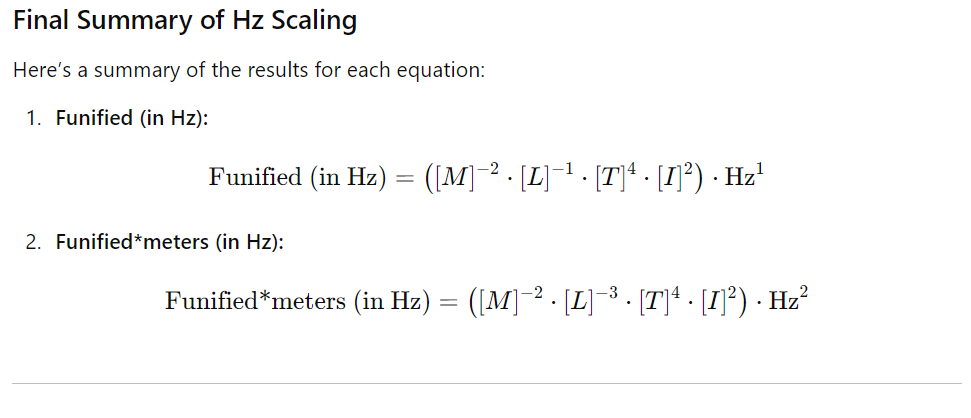The width and height of the screenshot is (971, 418).
Task: Click 'Funified*meters (in Hz)' at start of second equation
Action: click(x=297, y=302)
